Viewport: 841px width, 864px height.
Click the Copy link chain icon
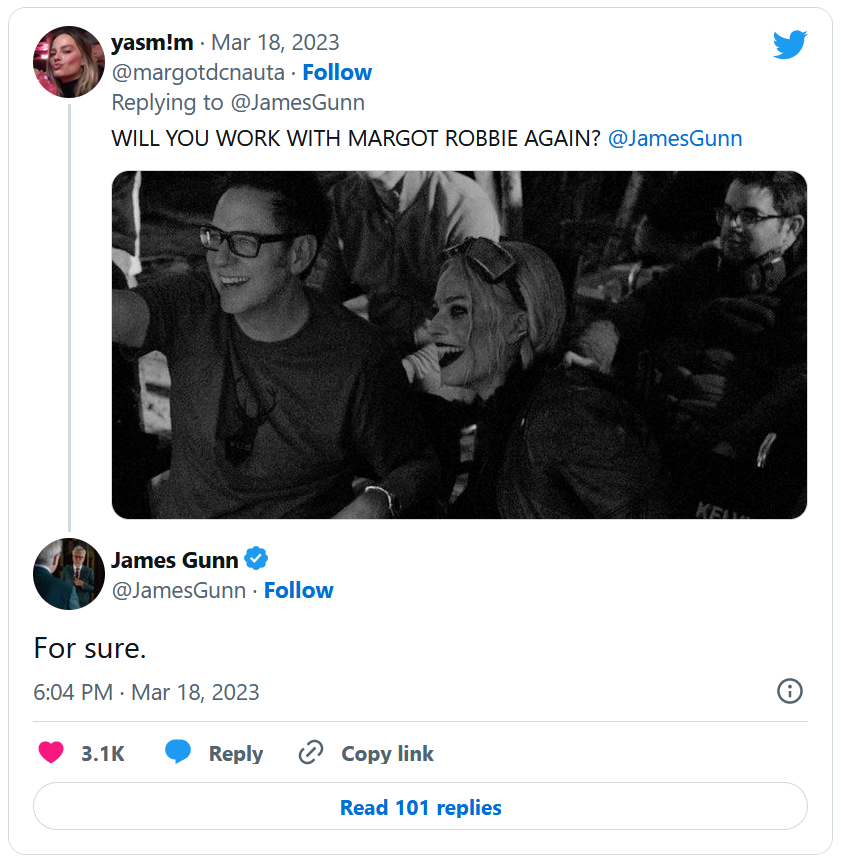311,753
